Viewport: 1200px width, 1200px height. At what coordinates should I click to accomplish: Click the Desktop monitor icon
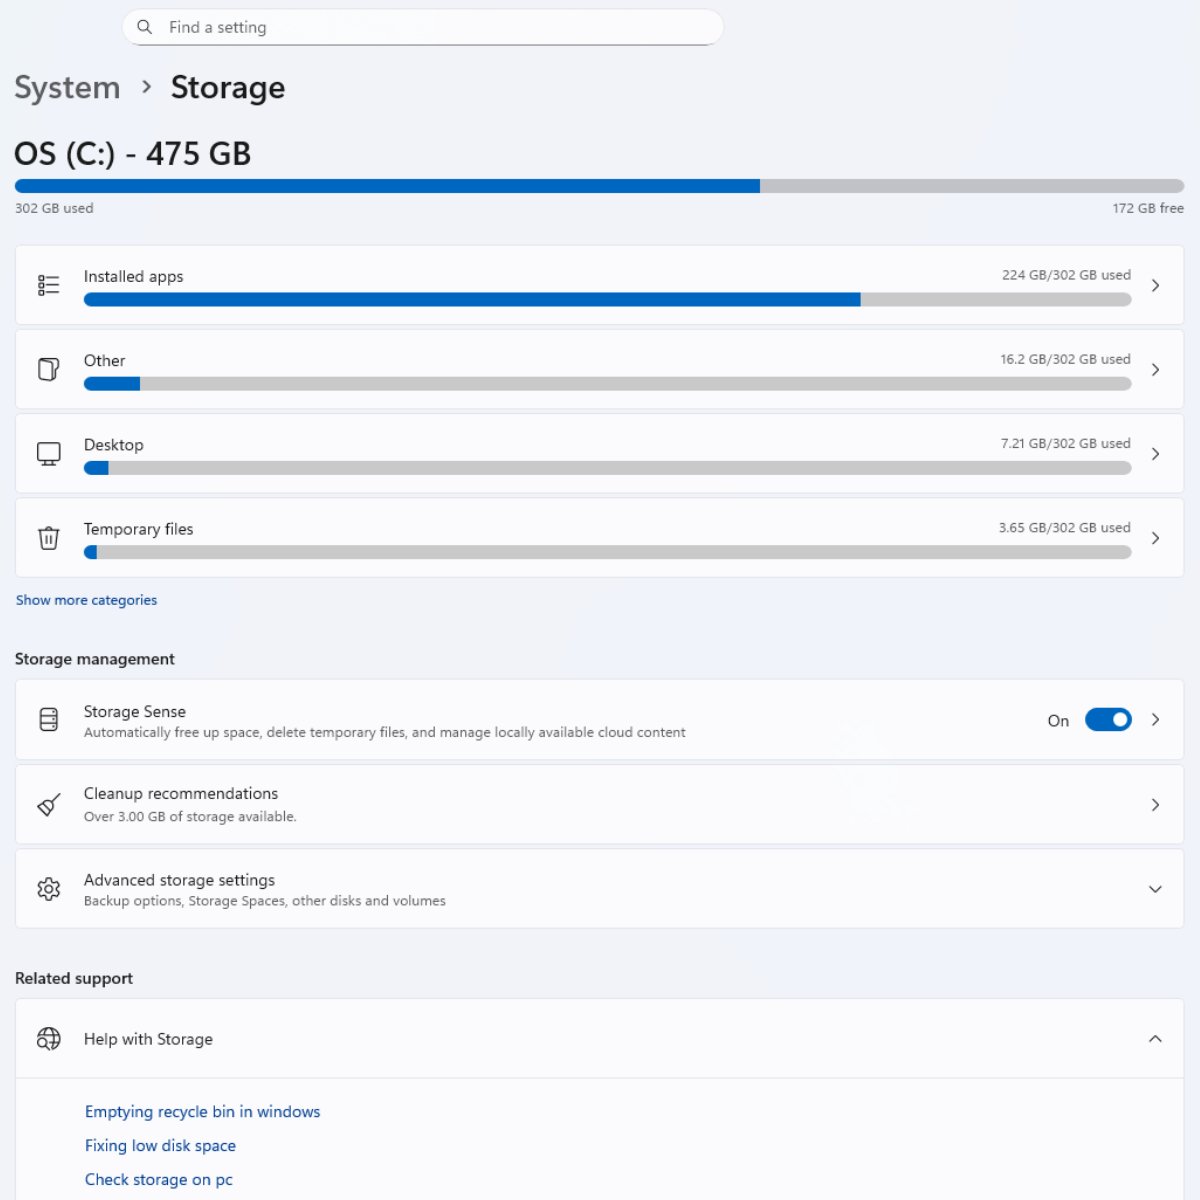coord(48,453)
